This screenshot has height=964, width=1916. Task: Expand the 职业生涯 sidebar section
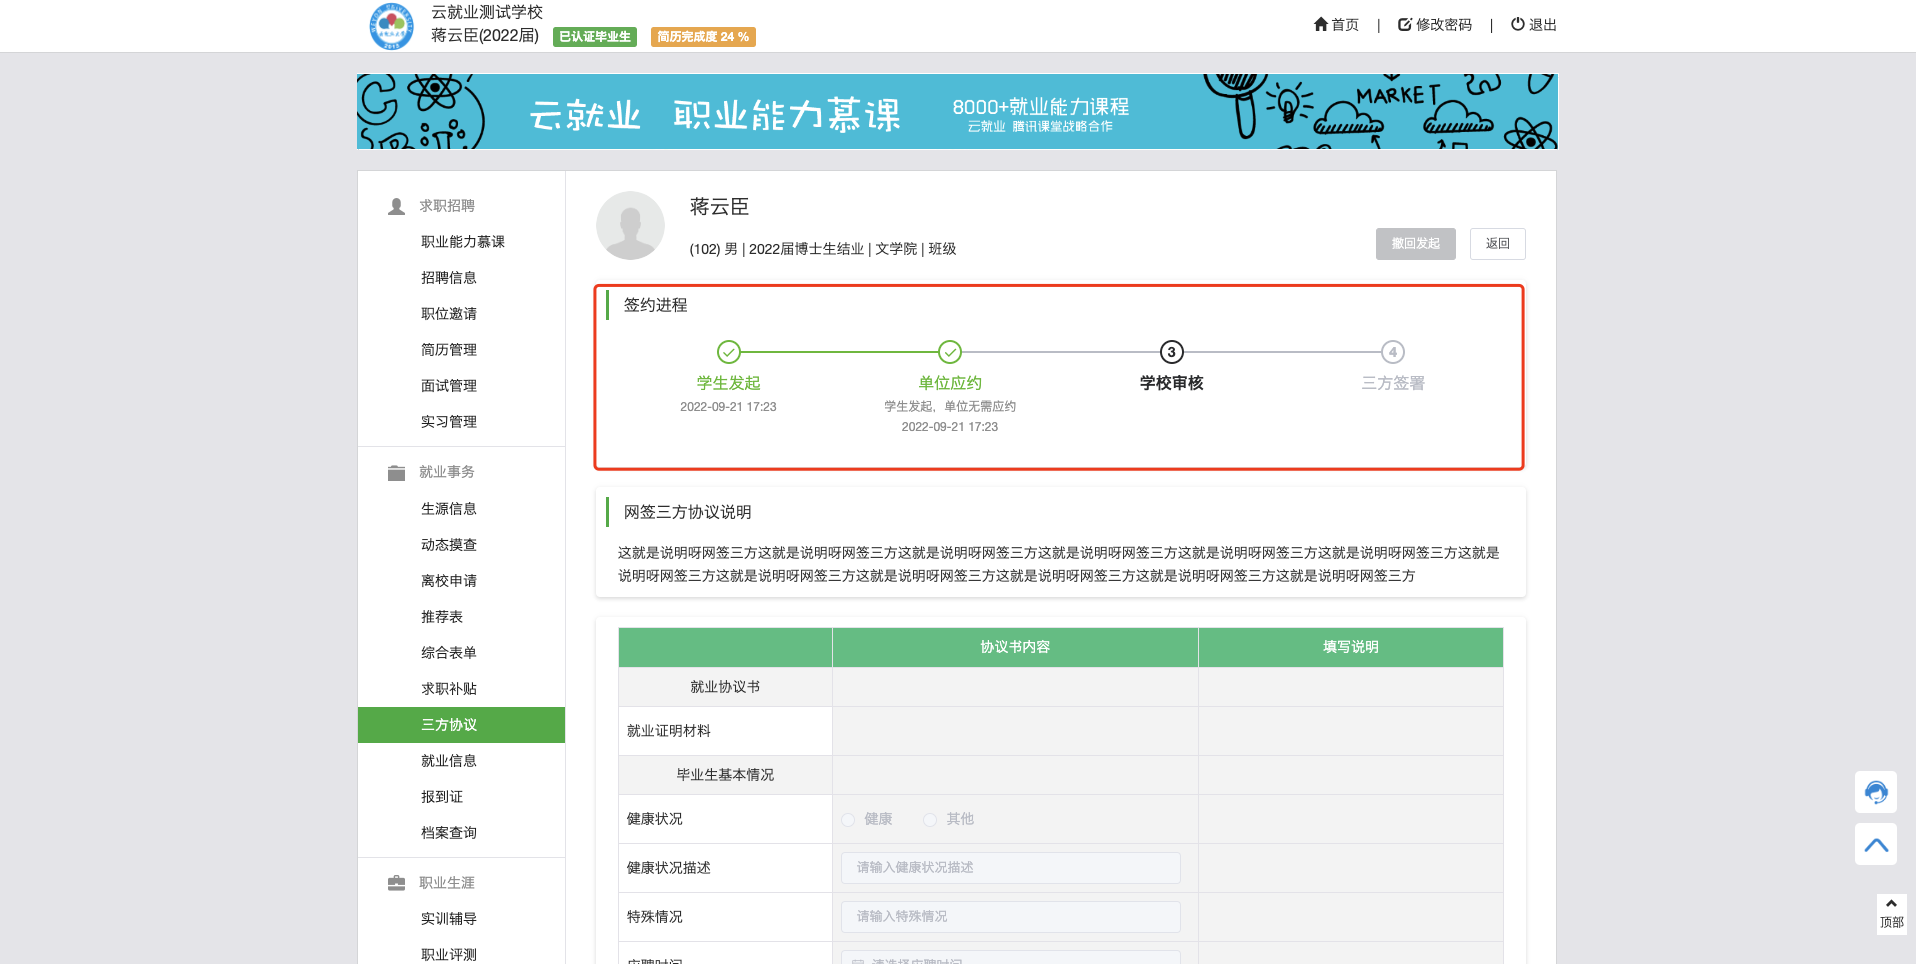(x=446, y=883)
